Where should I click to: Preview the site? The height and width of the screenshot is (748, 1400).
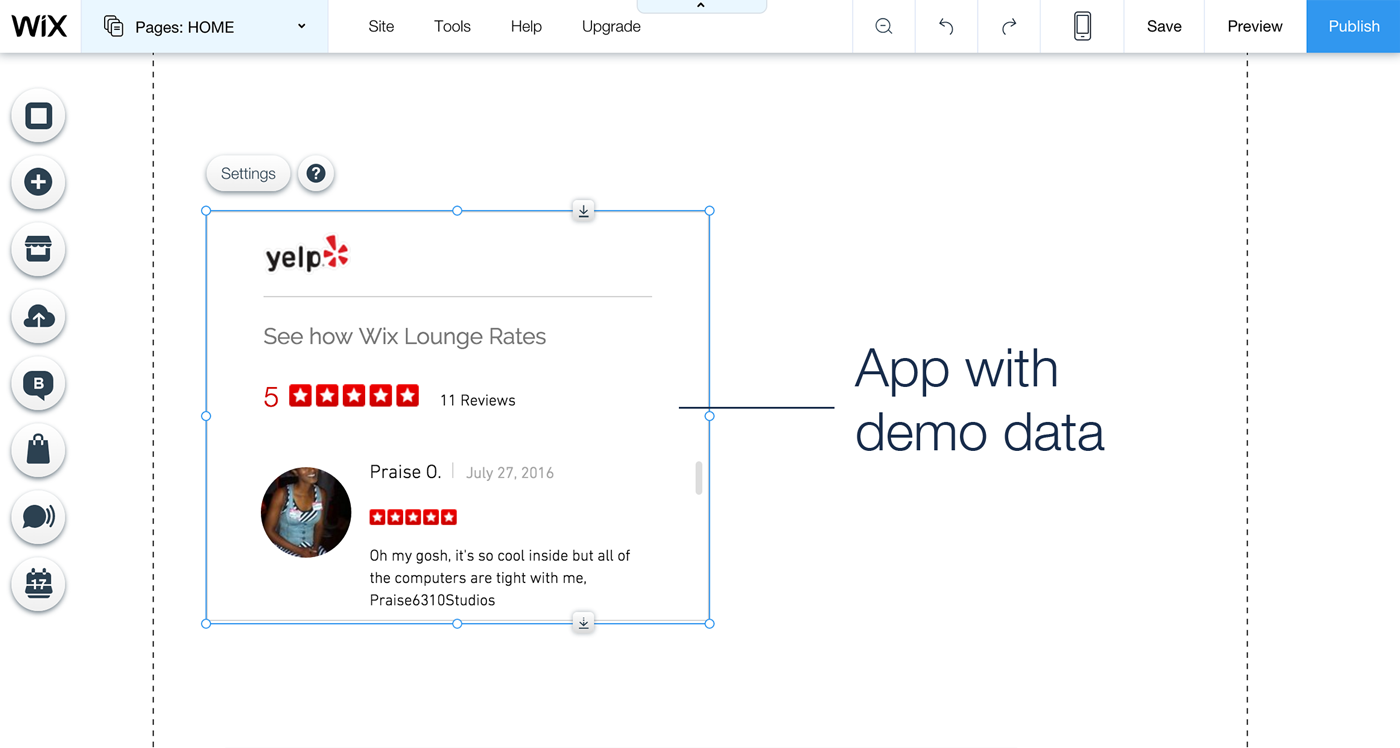coord(1255,27)
